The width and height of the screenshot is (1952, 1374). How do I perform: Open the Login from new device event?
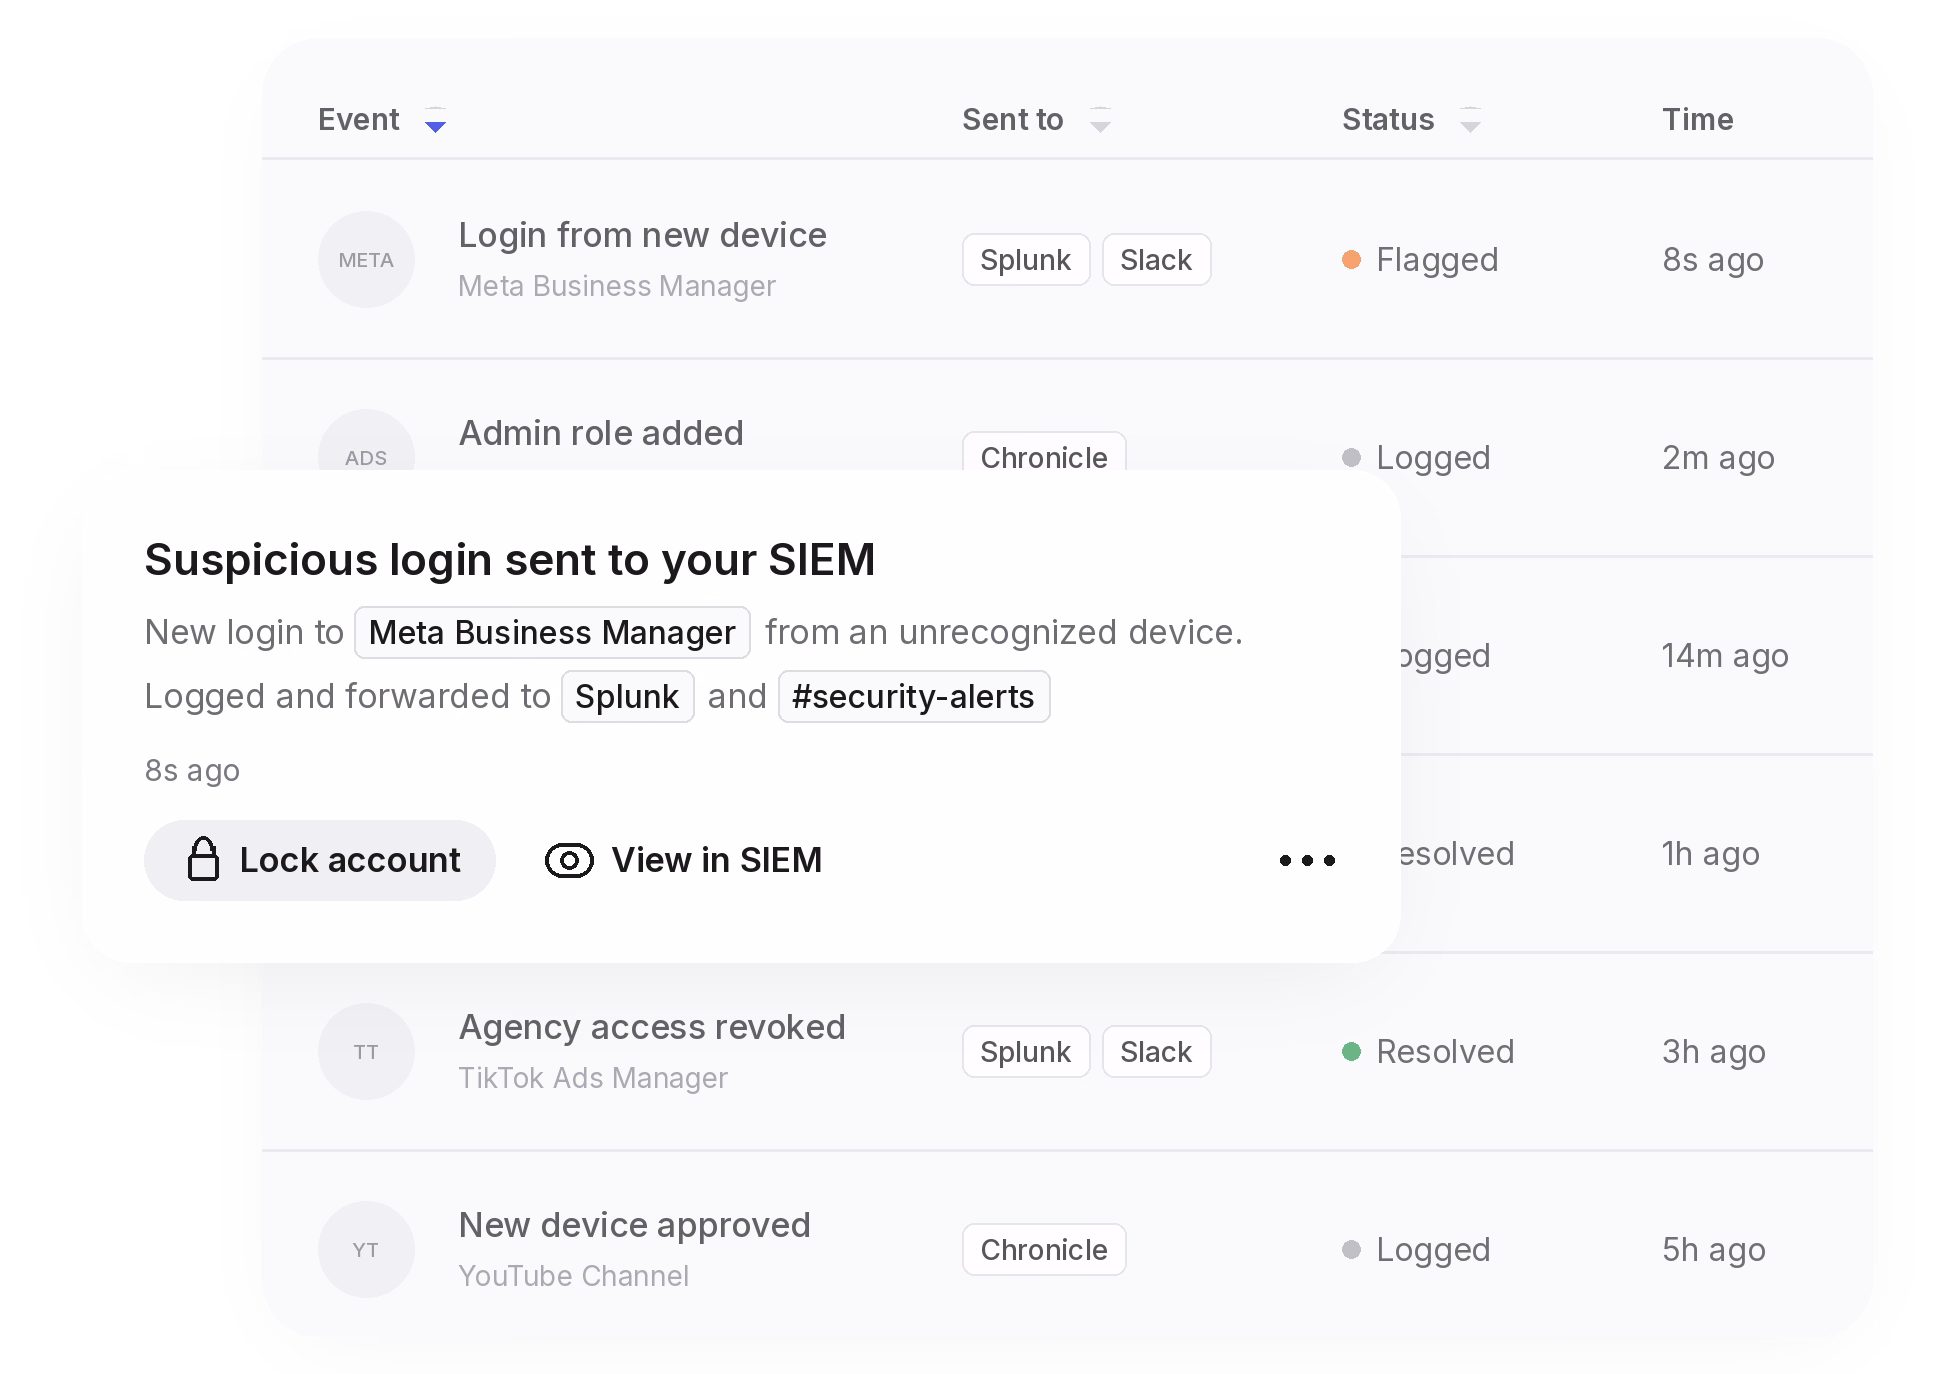pos(642,235)
